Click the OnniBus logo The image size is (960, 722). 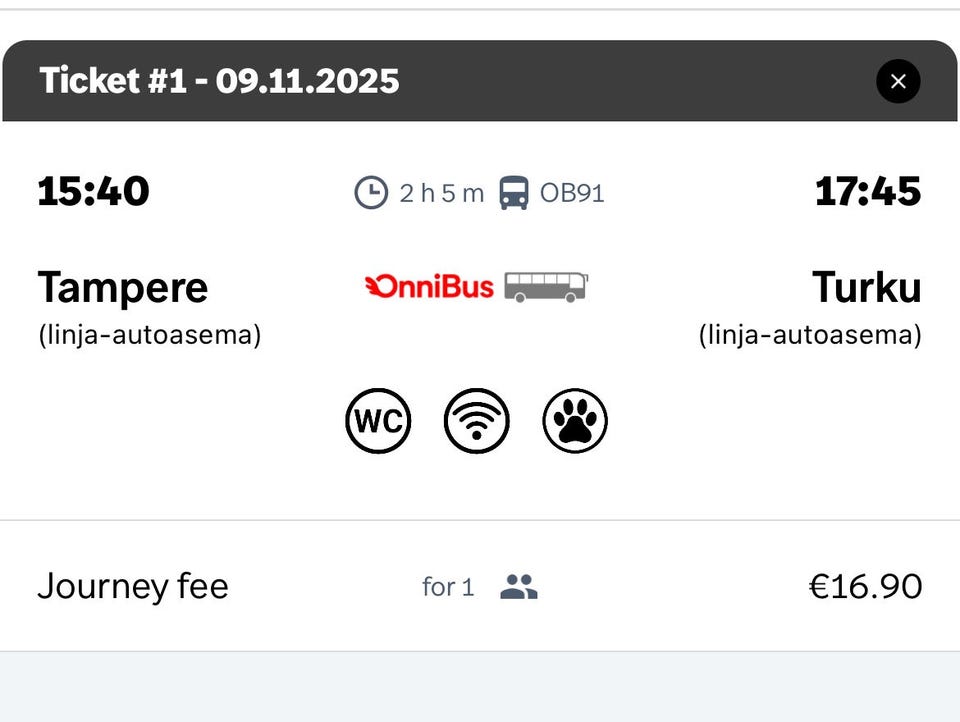point(430,287)
